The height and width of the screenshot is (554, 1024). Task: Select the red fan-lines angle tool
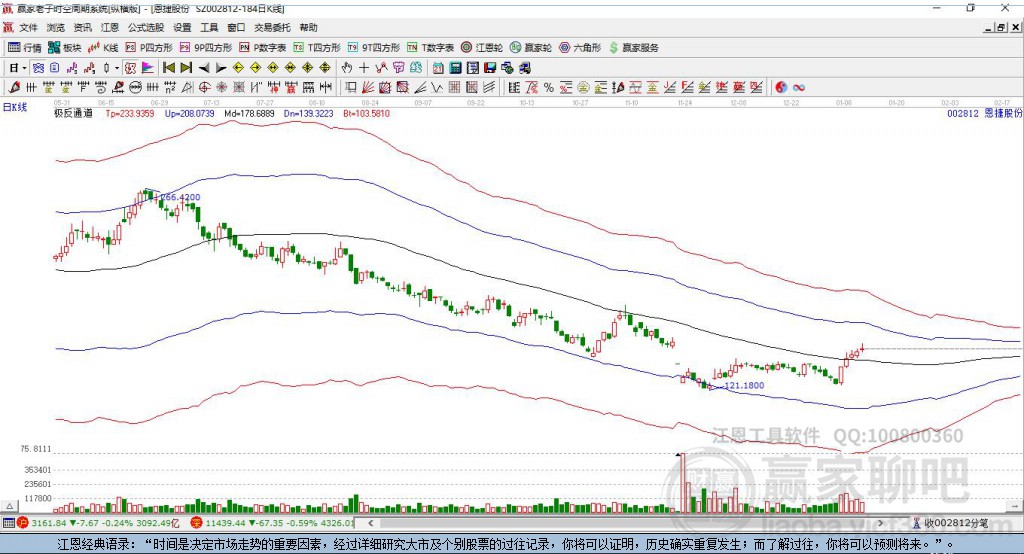tap(368, 88)
